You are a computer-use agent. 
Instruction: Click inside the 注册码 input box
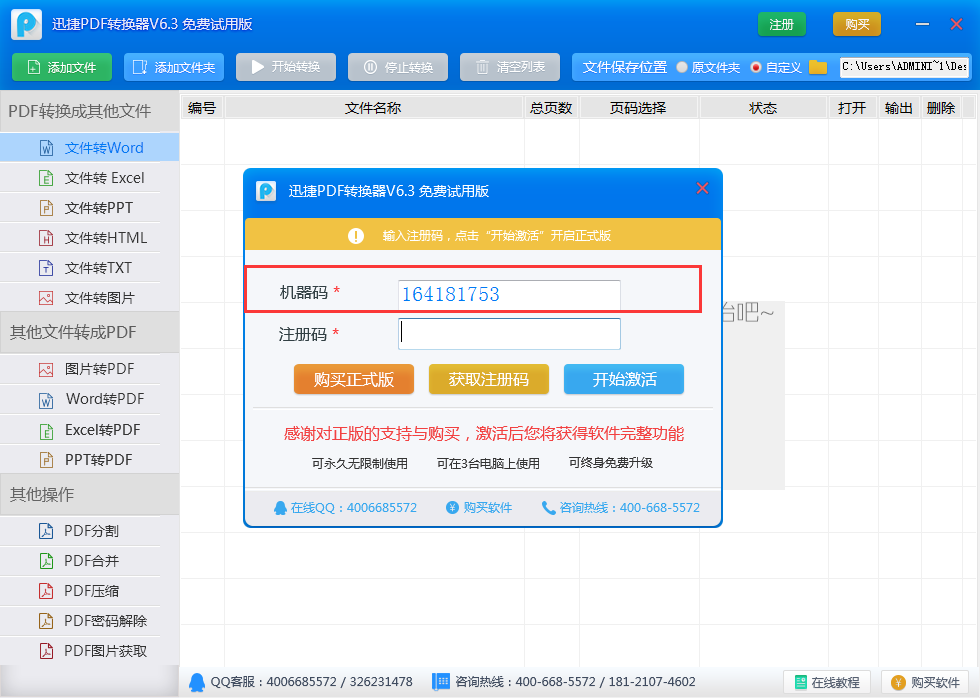(509, 333)
